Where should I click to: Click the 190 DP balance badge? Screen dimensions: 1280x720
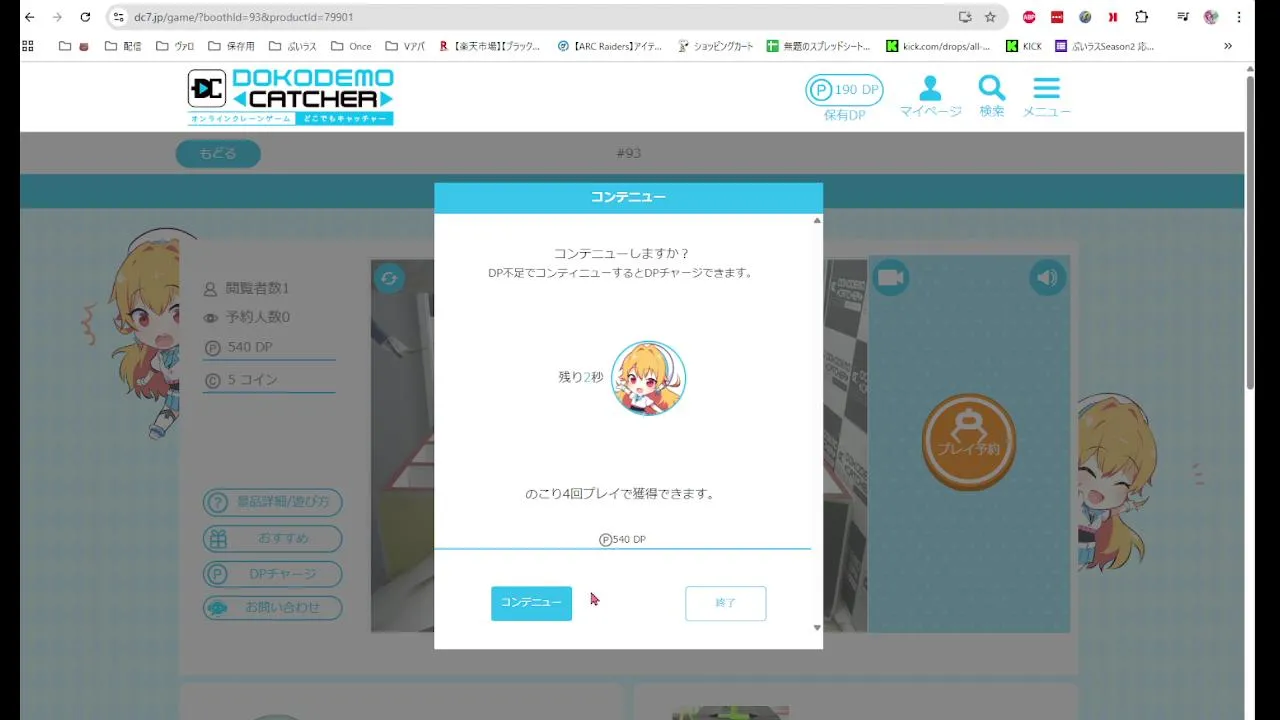tap(844, 90)
